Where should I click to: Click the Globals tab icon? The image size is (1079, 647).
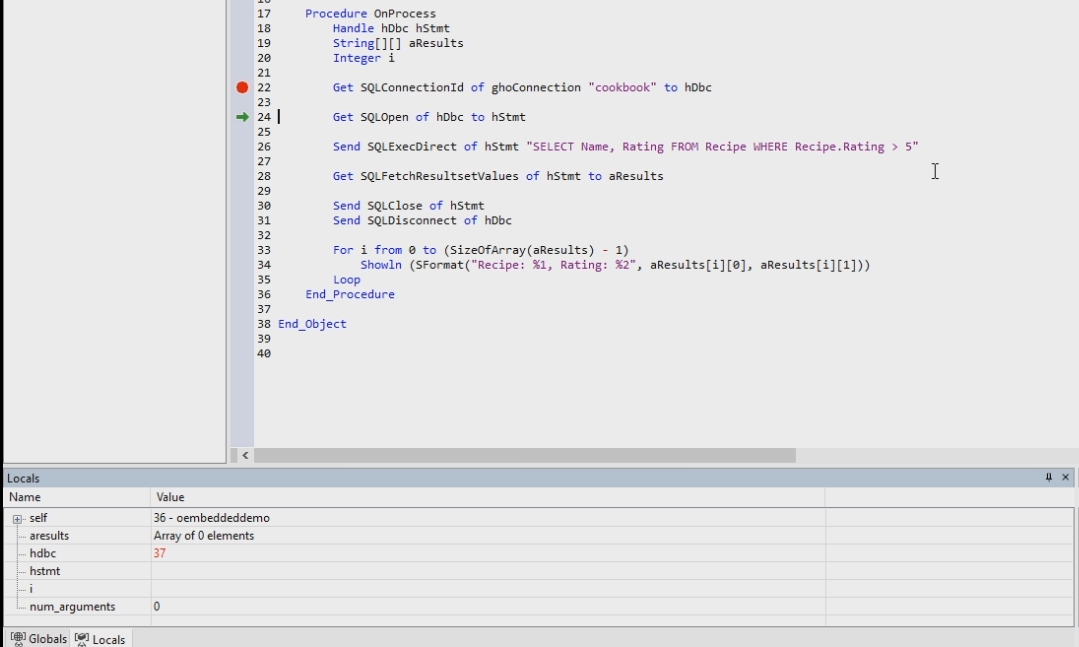(18, 639)
